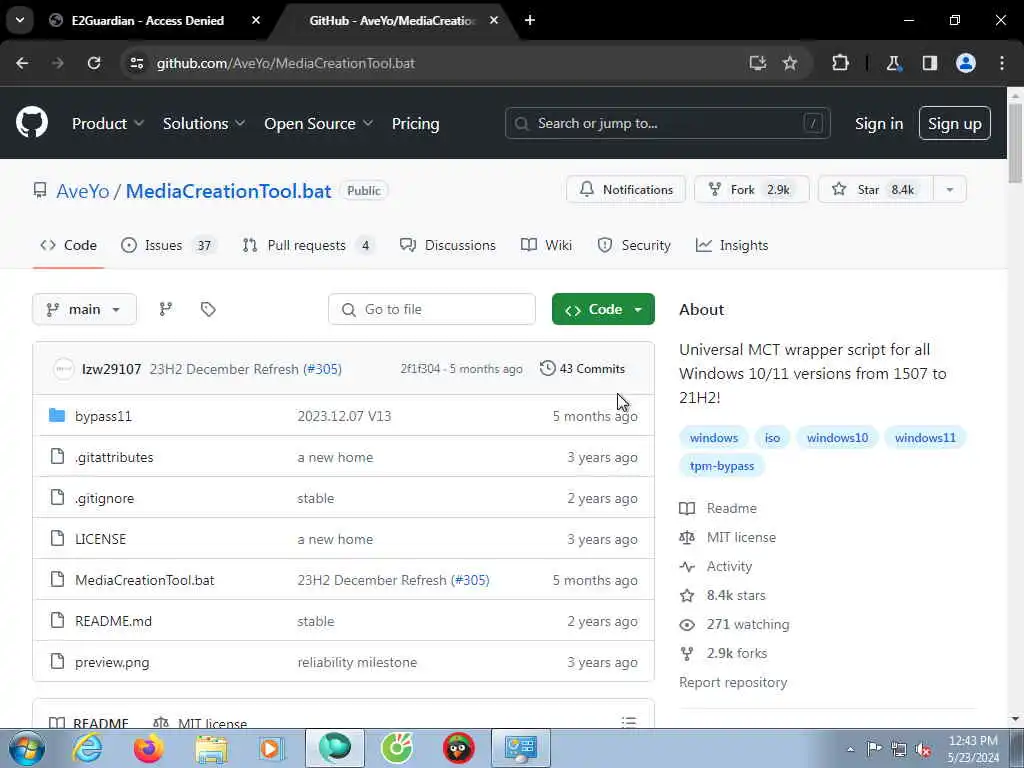The width and height of the screenshot is (1024, 768).
Task: Open the green Code dropdown button
Action: [x=603, y=309]
